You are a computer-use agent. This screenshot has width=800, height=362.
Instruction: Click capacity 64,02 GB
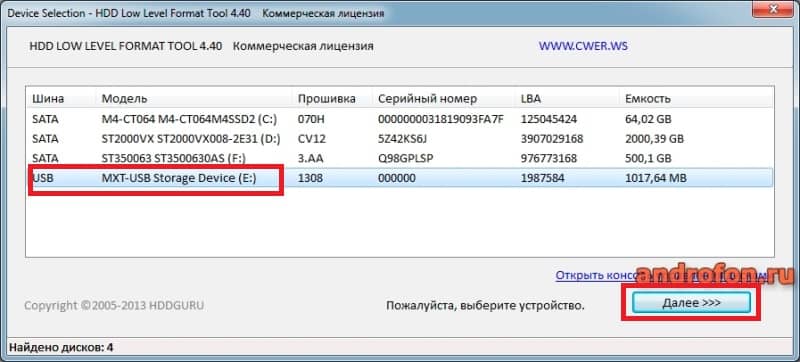coord(648,120)
